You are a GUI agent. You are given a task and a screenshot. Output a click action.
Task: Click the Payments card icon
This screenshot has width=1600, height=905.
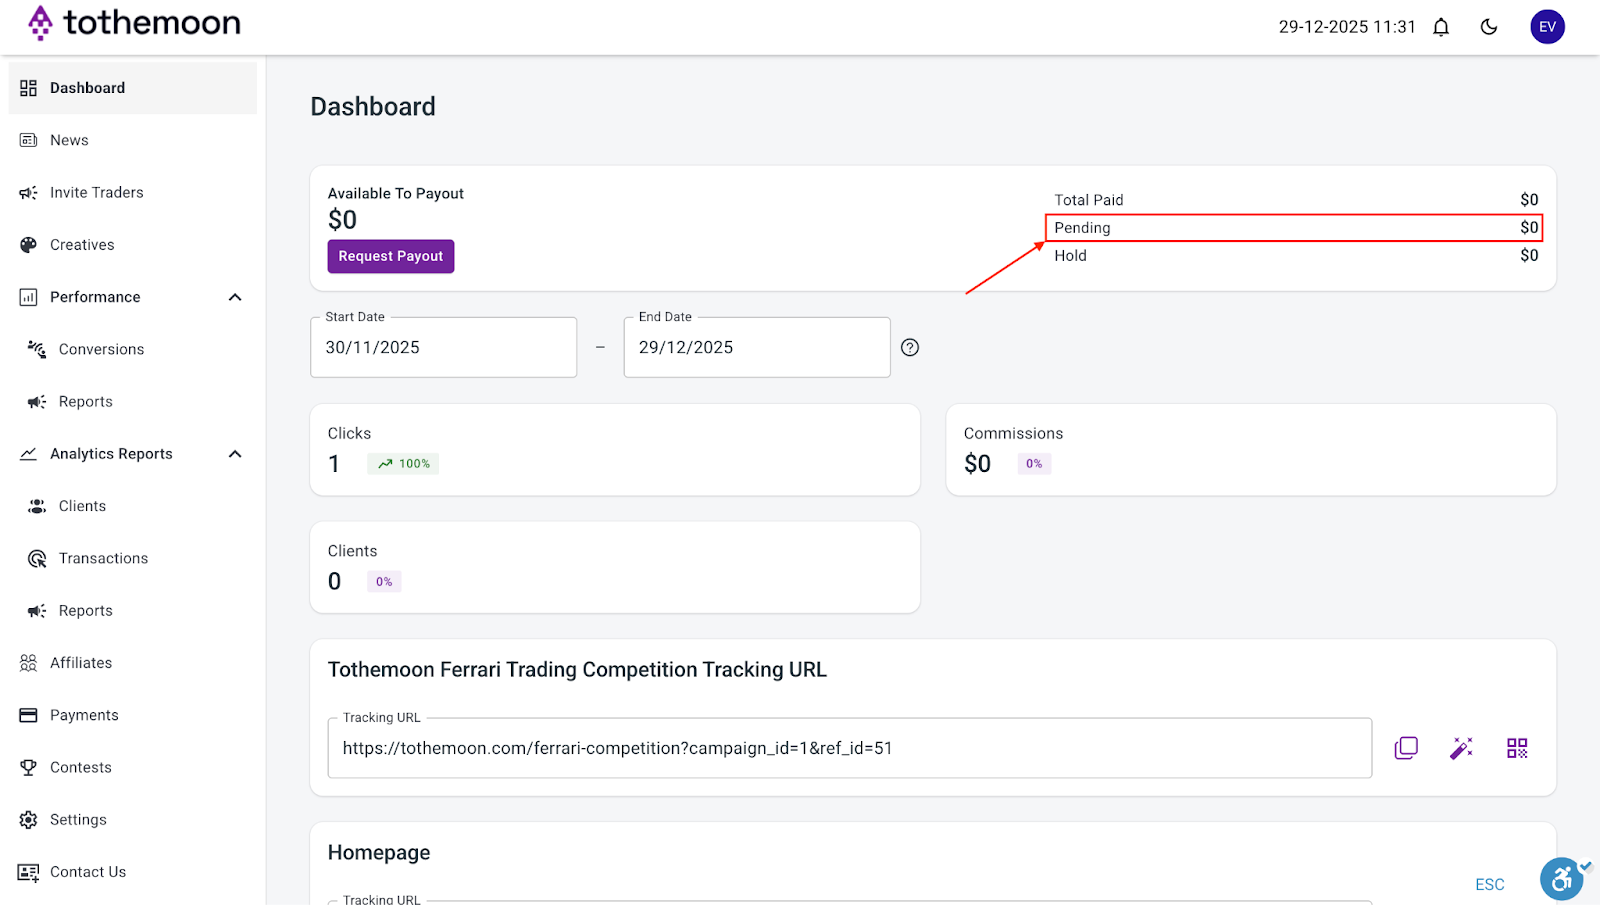28,715
